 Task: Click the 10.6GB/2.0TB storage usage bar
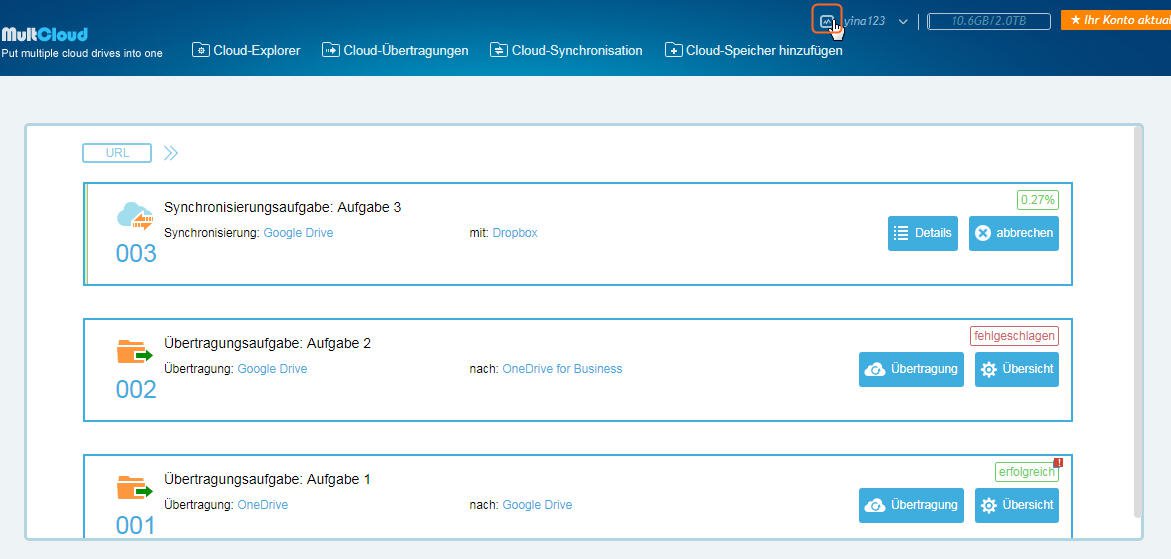point(989,21)
